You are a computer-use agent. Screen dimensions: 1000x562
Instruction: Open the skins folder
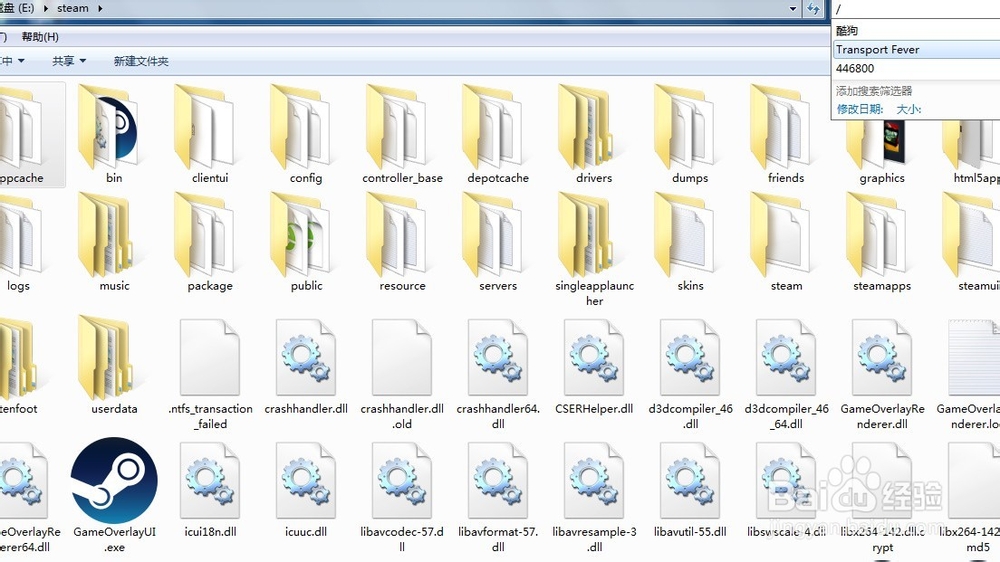click(x=690, y=242)
